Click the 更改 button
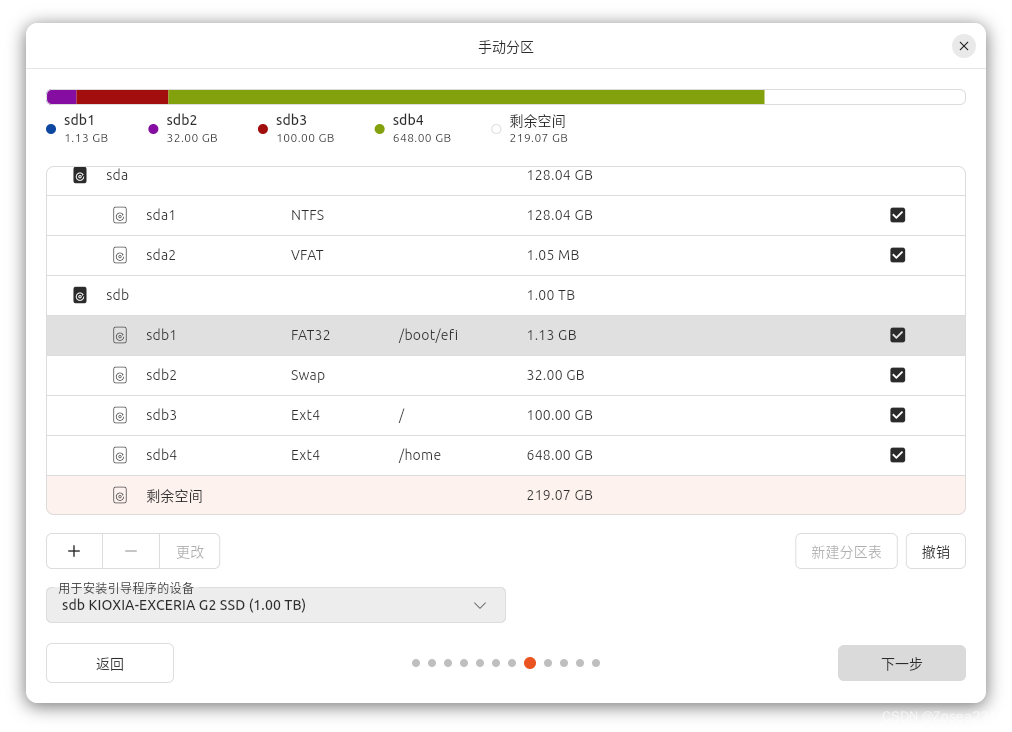 click(190, 551)
